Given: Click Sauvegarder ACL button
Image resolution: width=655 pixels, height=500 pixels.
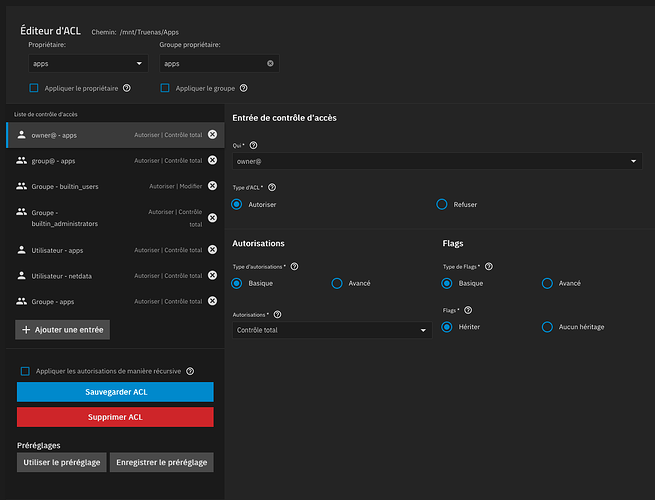Looking at the screenshot, I should point(115,392).
